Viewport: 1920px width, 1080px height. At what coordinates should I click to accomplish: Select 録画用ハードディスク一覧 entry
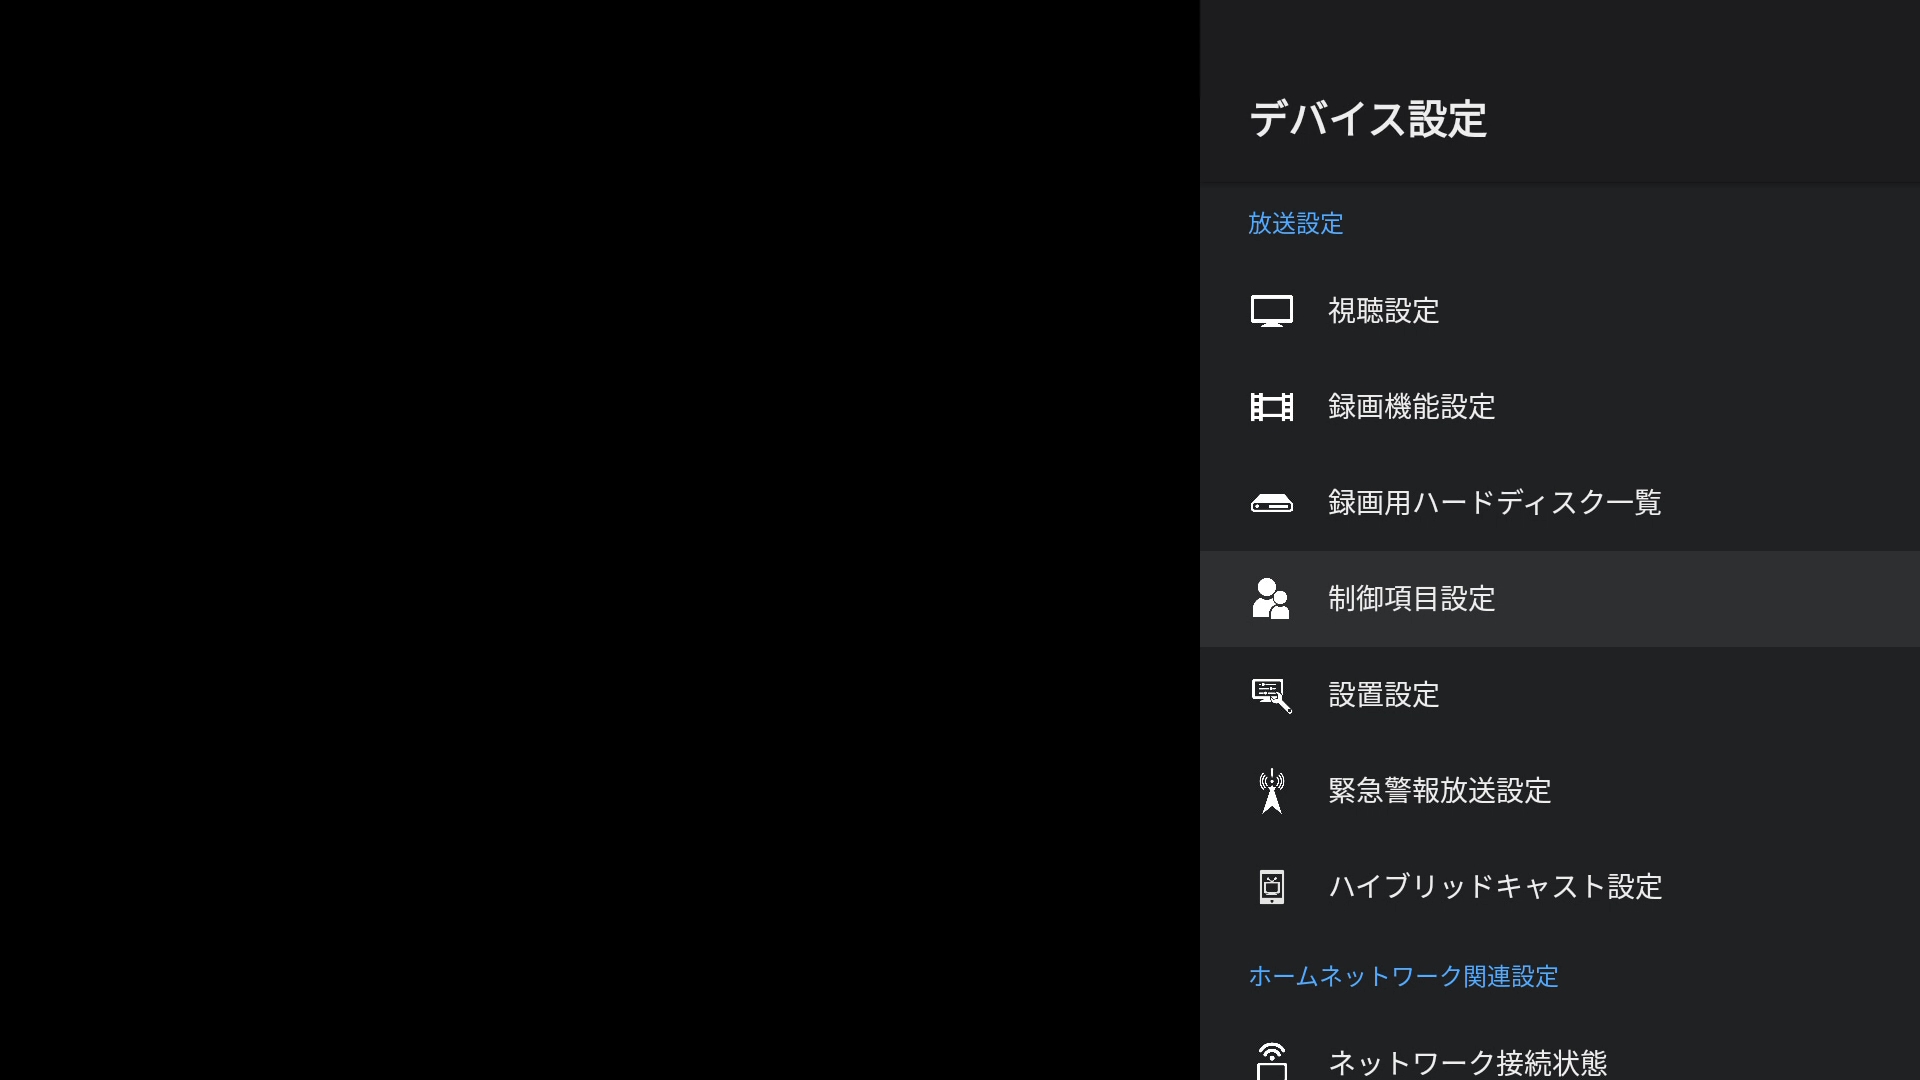[1494, 503]
